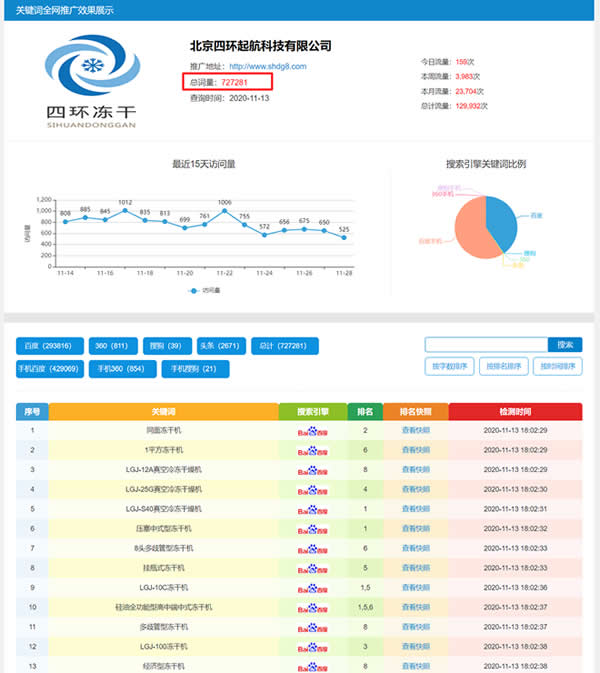The width and height of the screenshot is (600, 673).
Task: Click the 搜索 search button
Action: [565, 345]
